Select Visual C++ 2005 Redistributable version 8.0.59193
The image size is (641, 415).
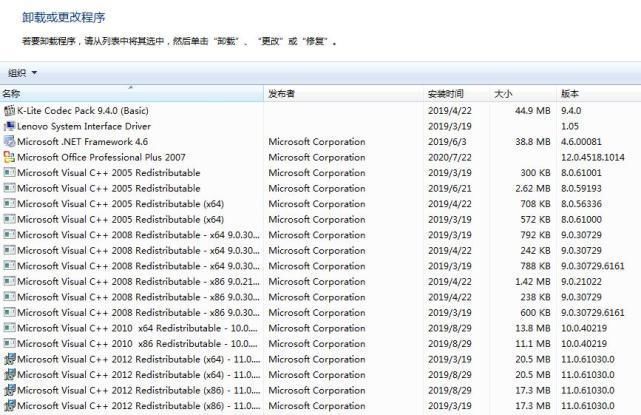(x=108, y=188)
